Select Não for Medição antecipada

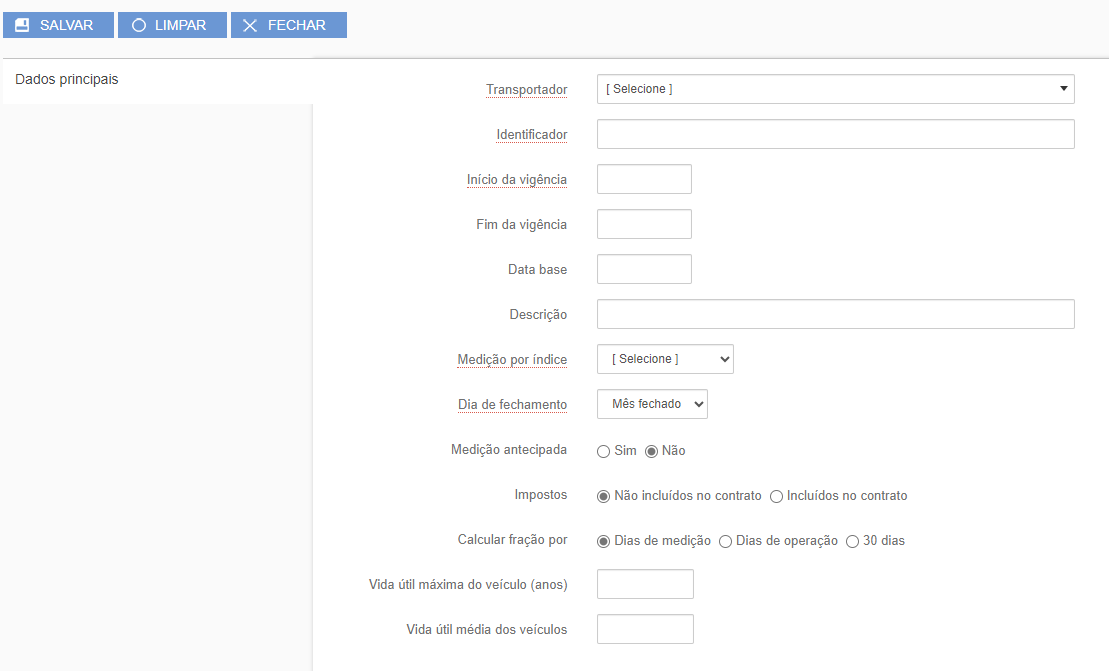tap(652, 451)
